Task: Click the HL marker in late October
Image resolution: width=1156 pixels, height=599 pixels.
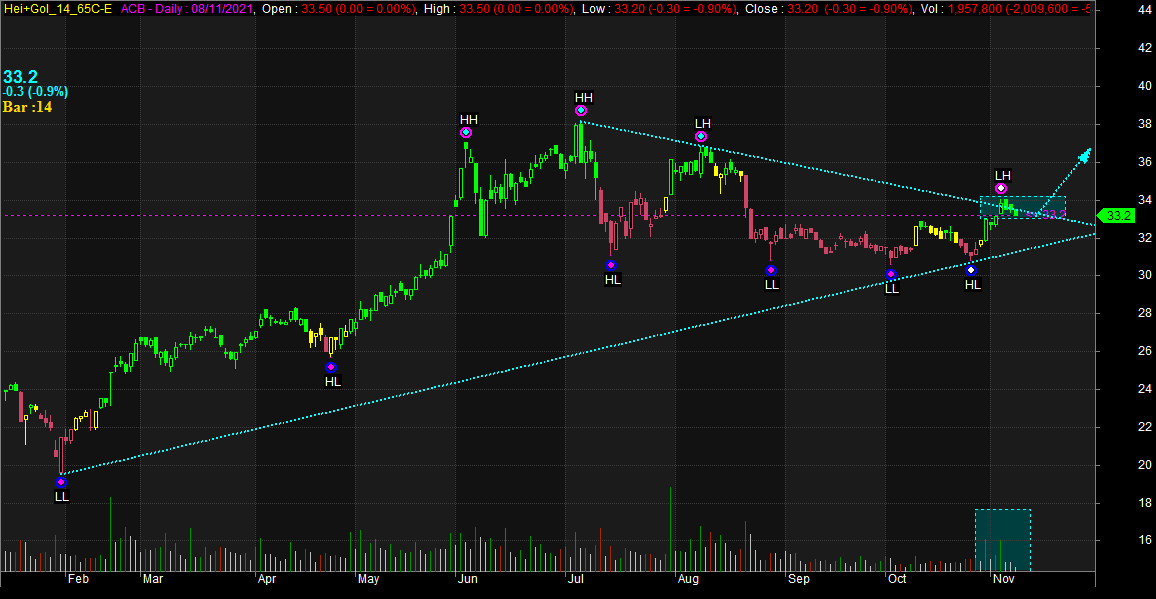Action: [971, 270]
